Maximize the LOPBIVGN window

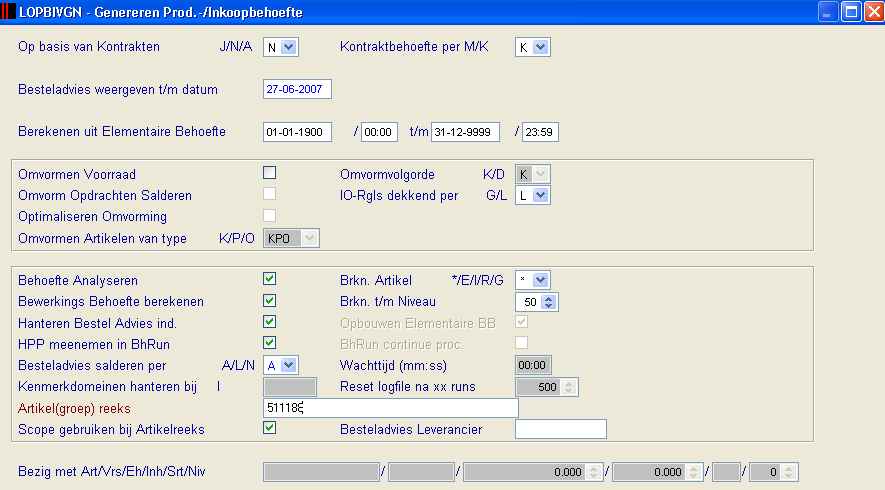851,12
